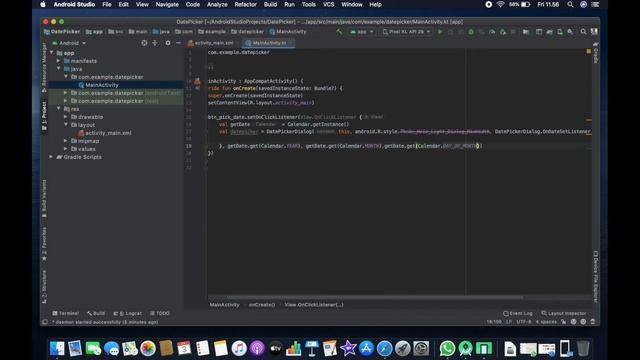The image size is (640, 360).
Task: Open the app run configuration dropdown
Action: 362,31
